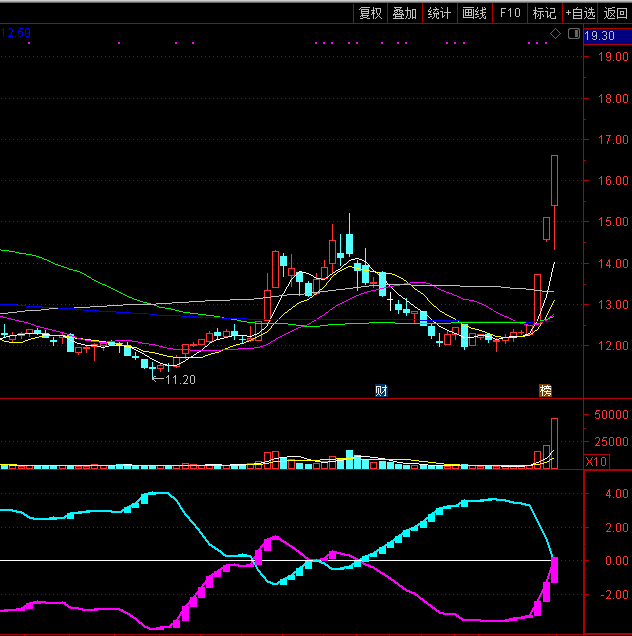This screenshot has width=632, height=636.
Task: Click the 叠加 overlay button
Action: [405, 13]
